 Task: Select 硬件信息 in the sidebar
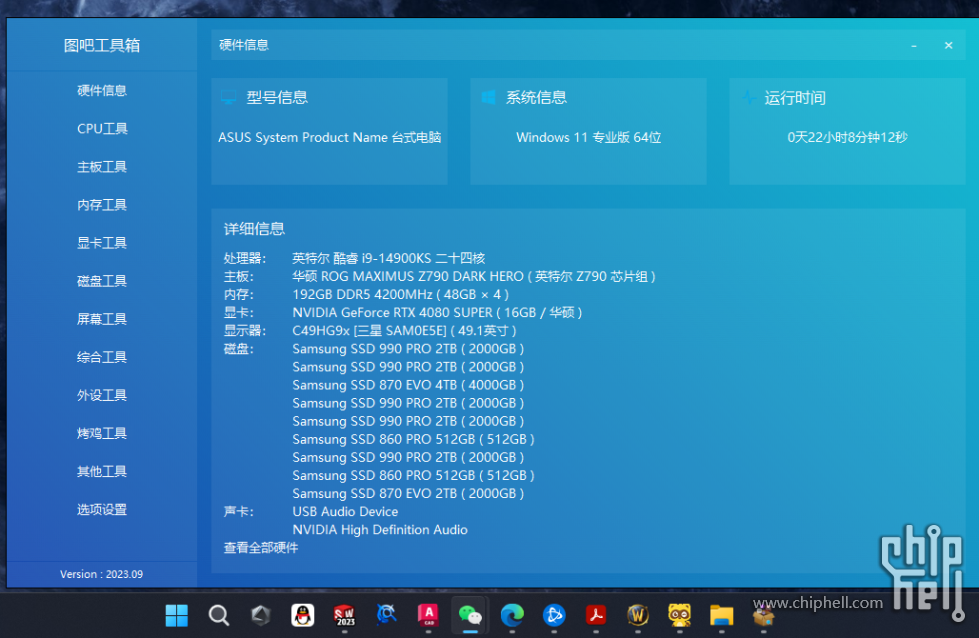point(102,91)
